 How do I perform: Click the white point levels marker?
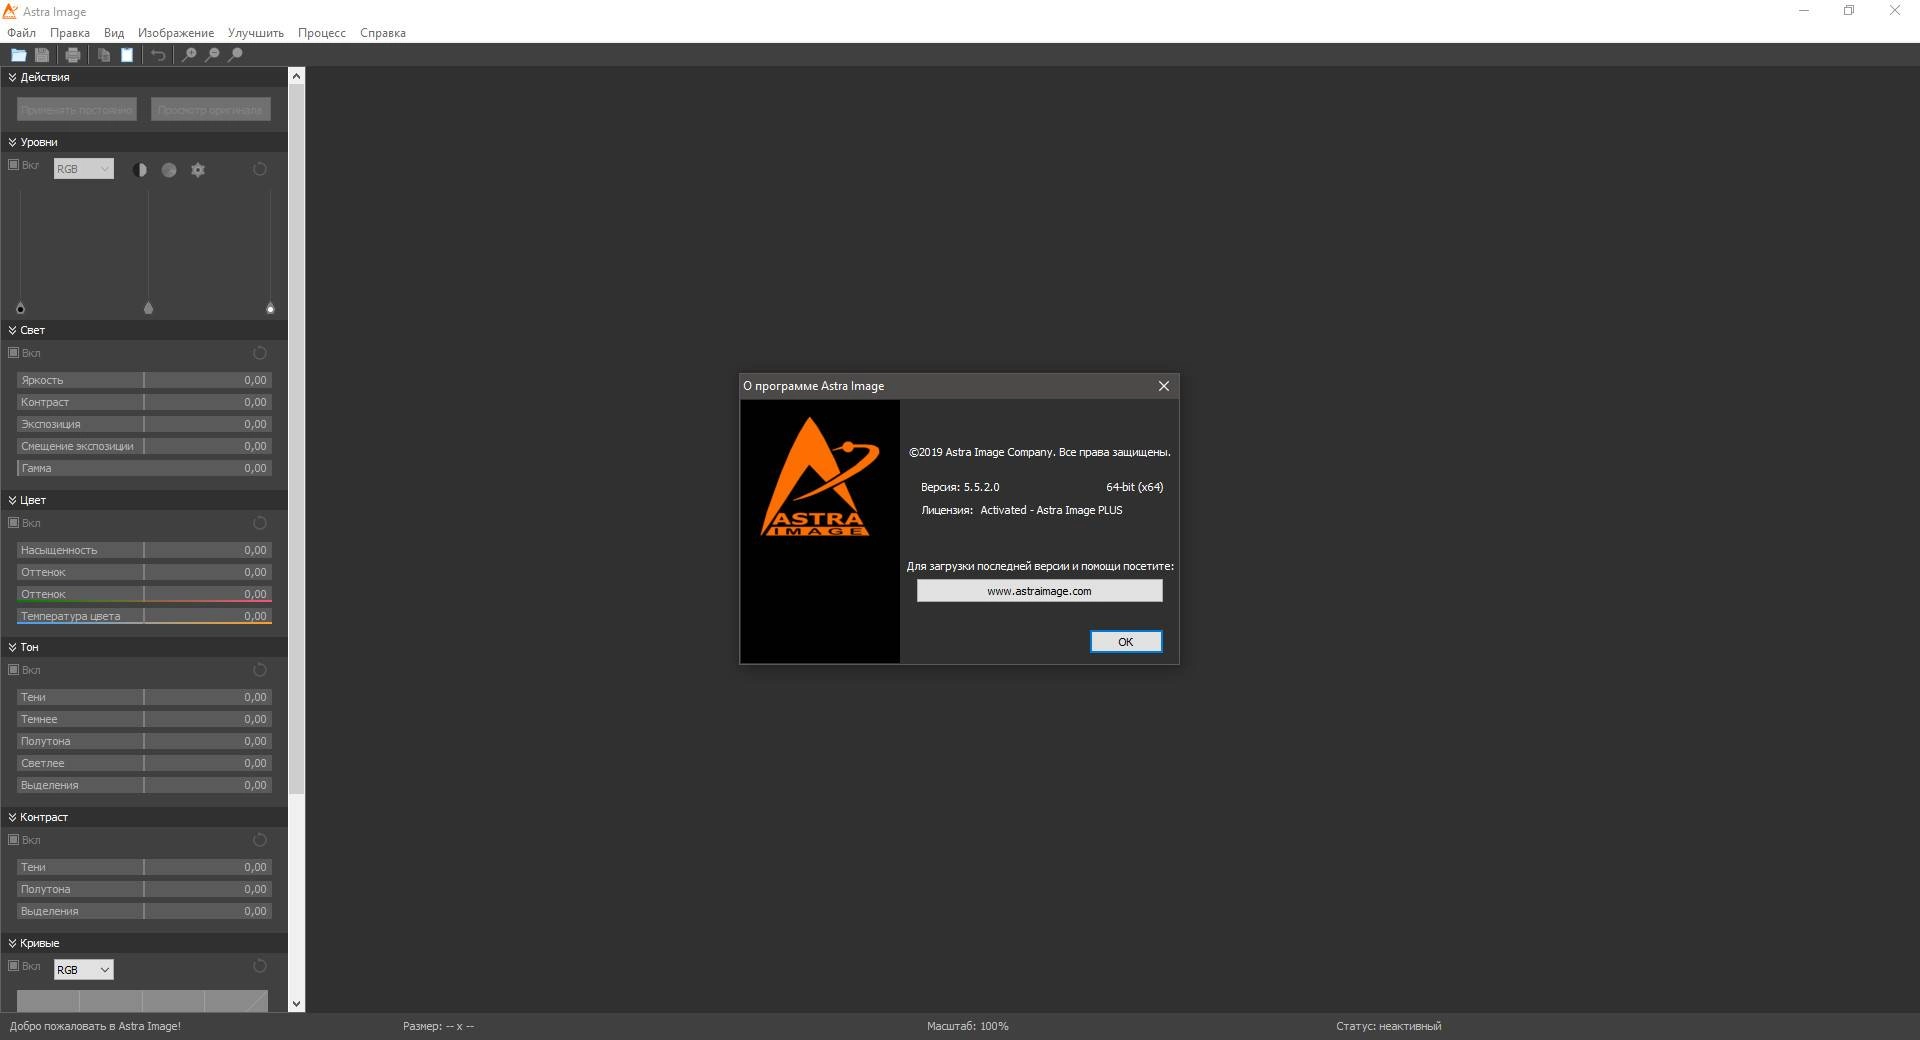click(270, 308)
